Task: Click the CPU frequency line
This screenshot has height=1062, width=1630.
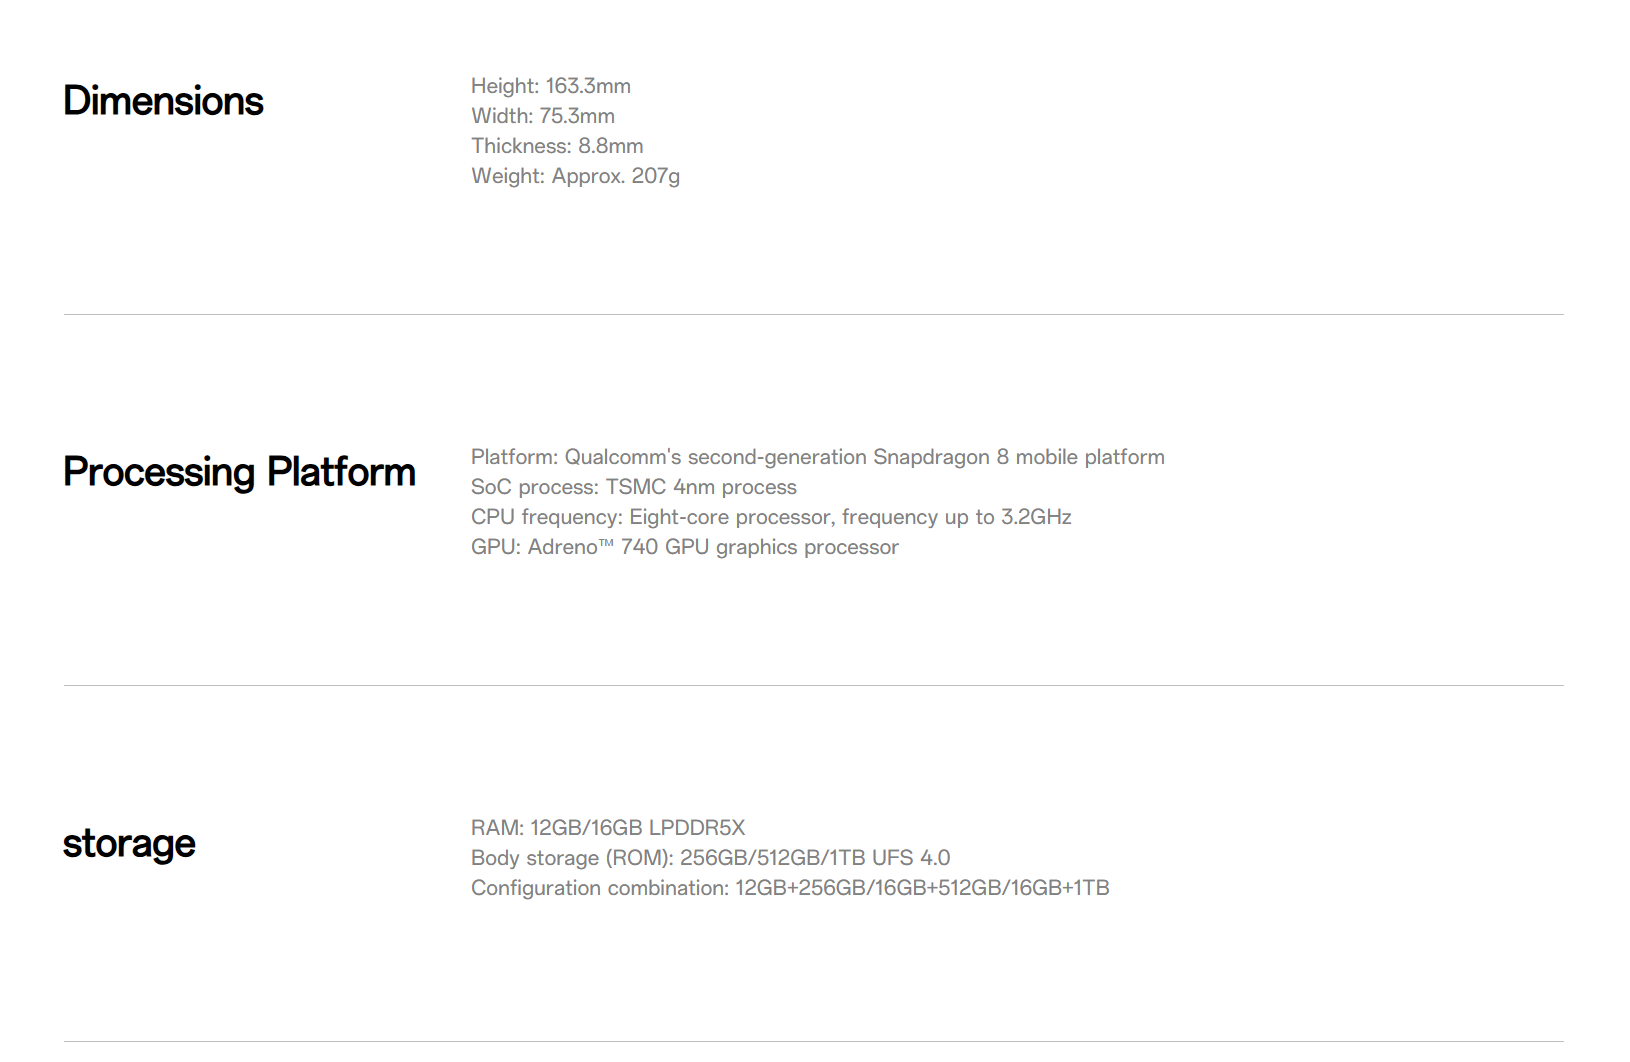Action: click(x=771, y=517)
